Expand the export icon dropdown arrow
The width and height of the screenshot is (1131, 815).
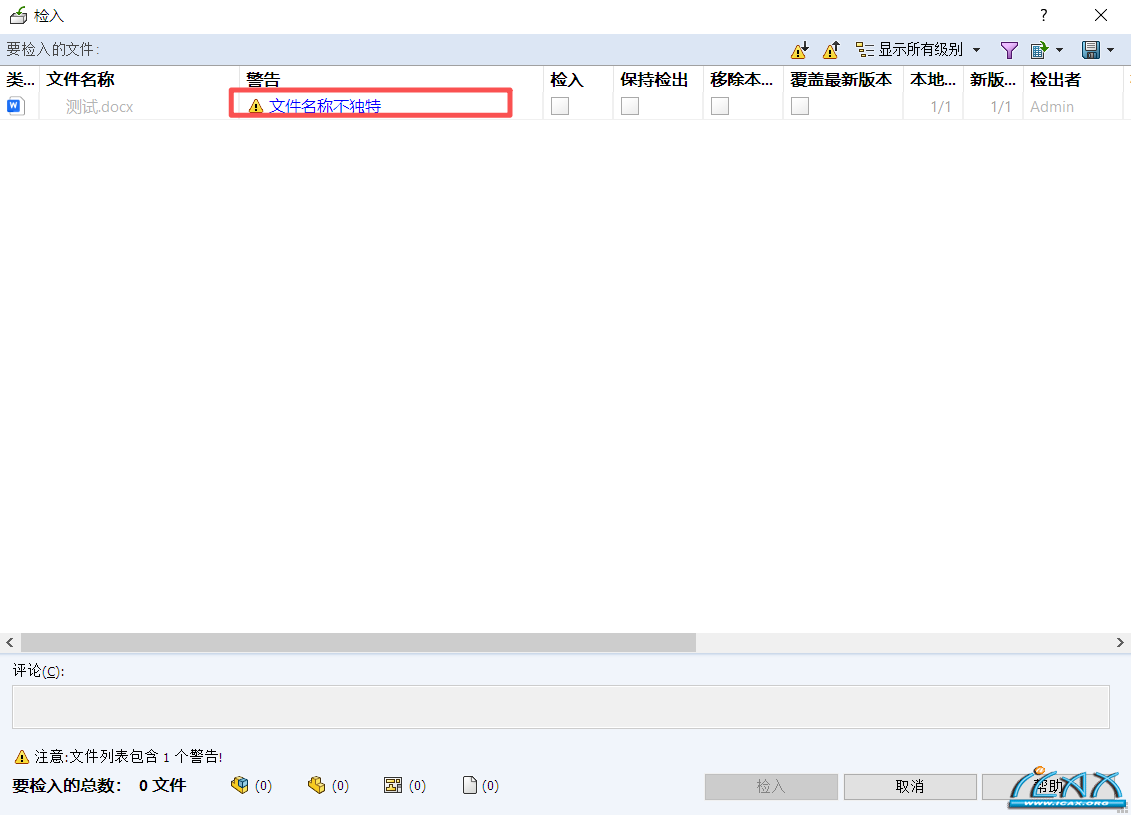coord(1060,50)
